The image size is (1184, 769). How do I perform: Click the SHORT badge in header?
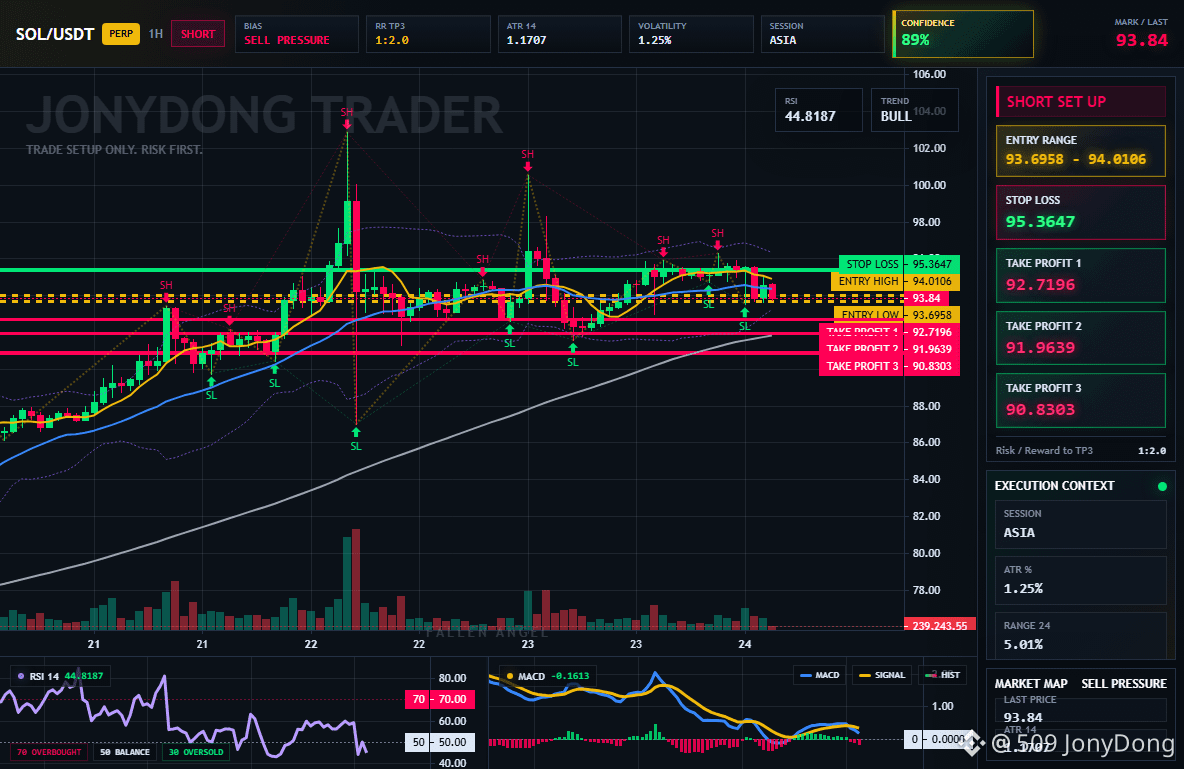point(198,34)
